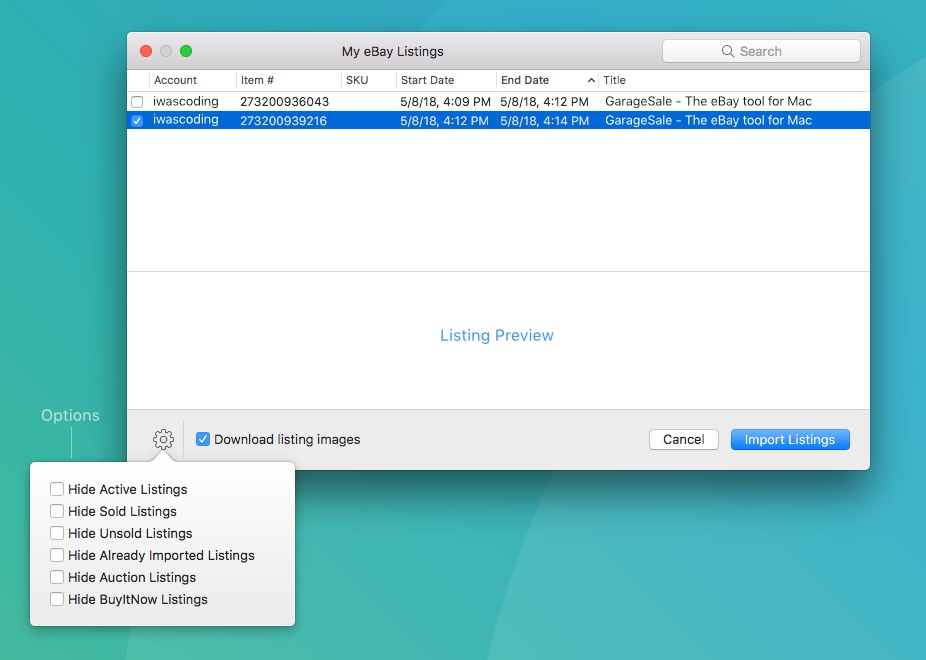Viewport: 926px width, 660px height.
Task: Enable Hide Sold Listings option
Action: (x=57, y=511)
